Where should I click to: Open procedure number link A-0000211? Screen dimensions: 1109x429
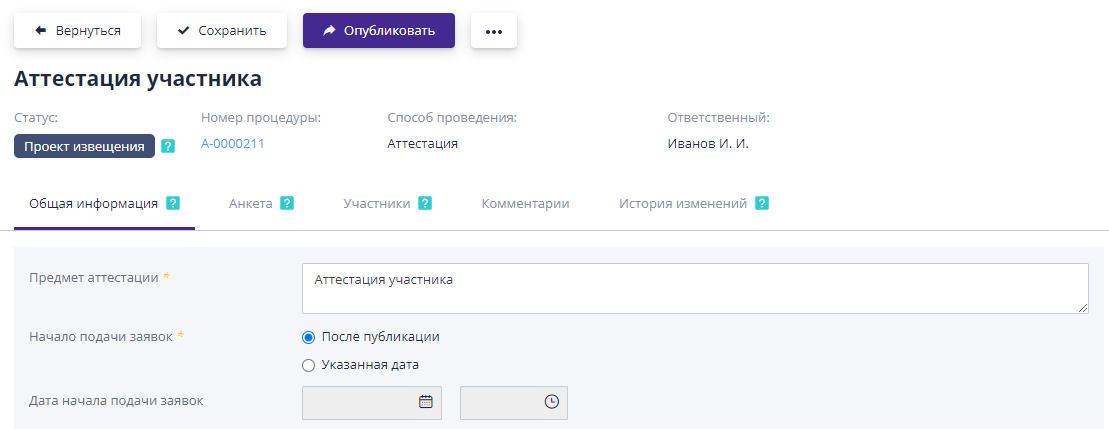[x=232, y=144]
